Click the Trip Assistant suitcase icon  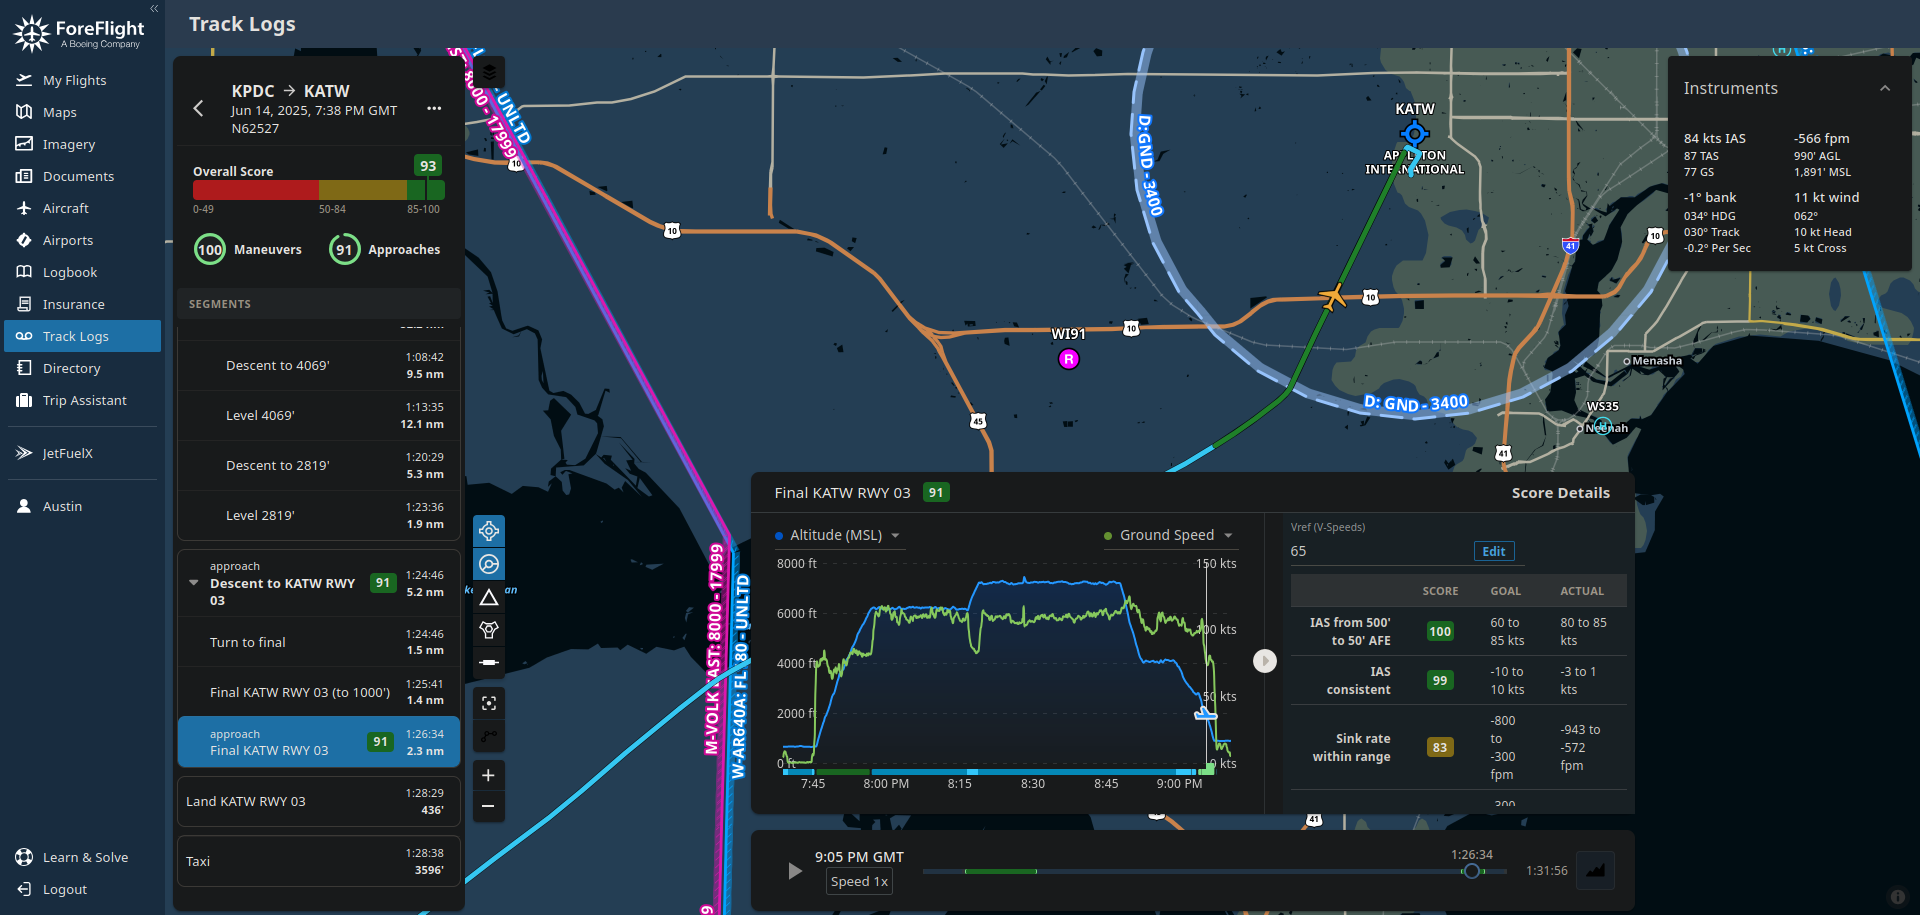tap(24, 400)
